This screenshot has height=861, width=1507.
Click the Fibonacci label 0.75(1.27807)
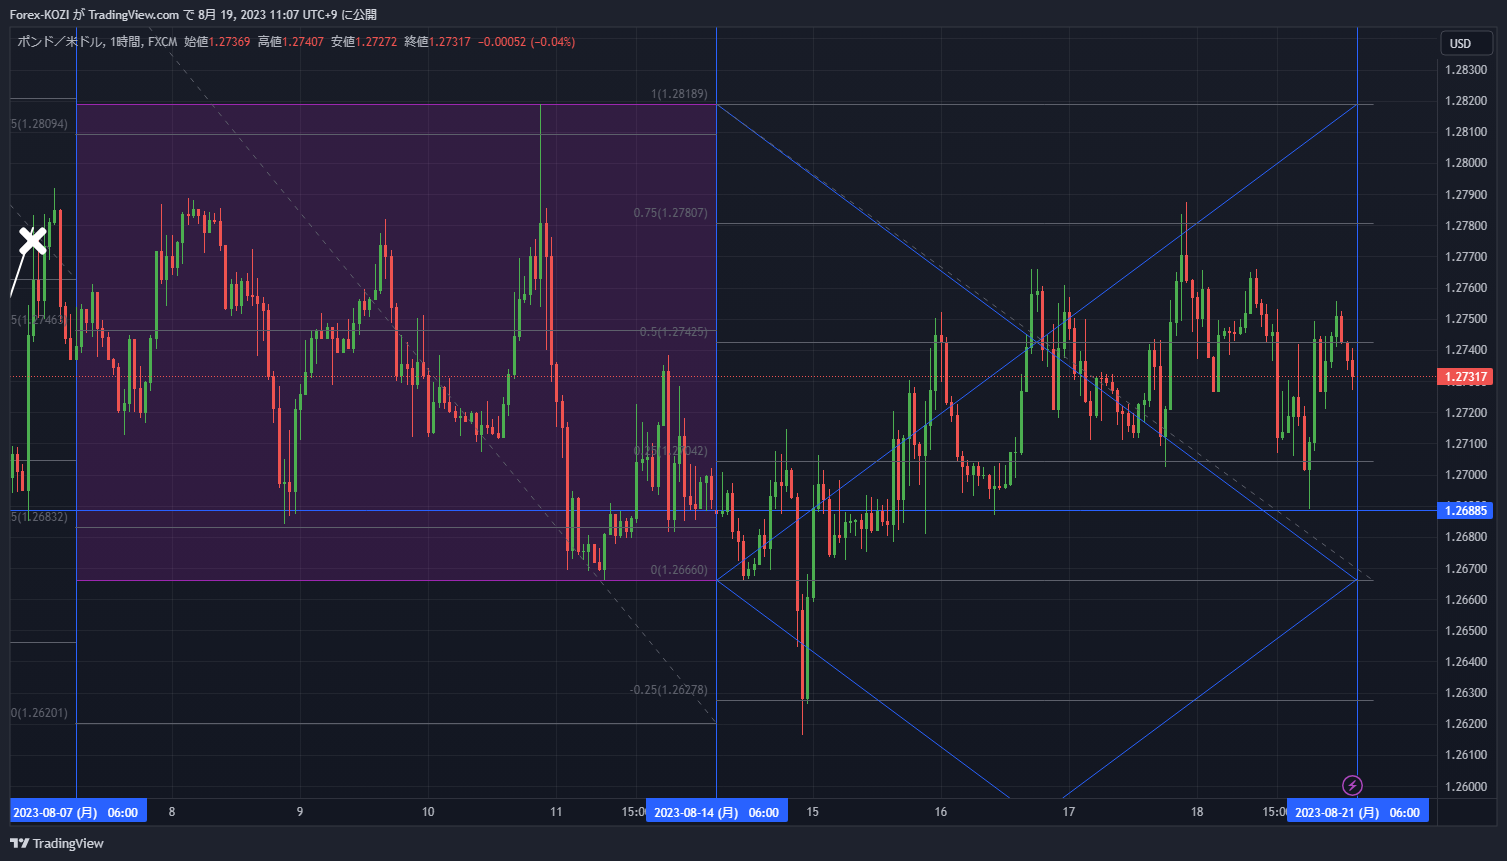670,213
